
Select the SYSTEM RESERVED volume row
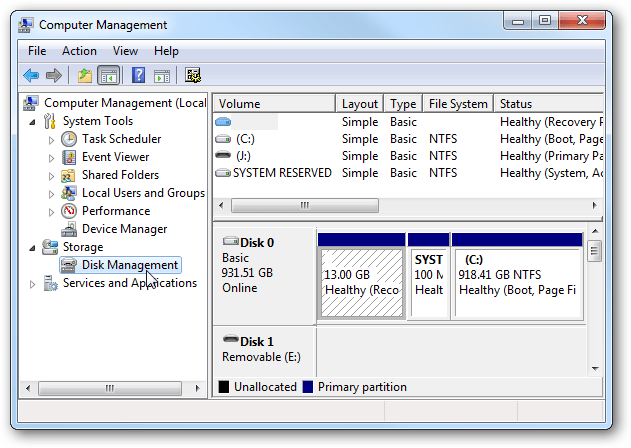[282, 173]
